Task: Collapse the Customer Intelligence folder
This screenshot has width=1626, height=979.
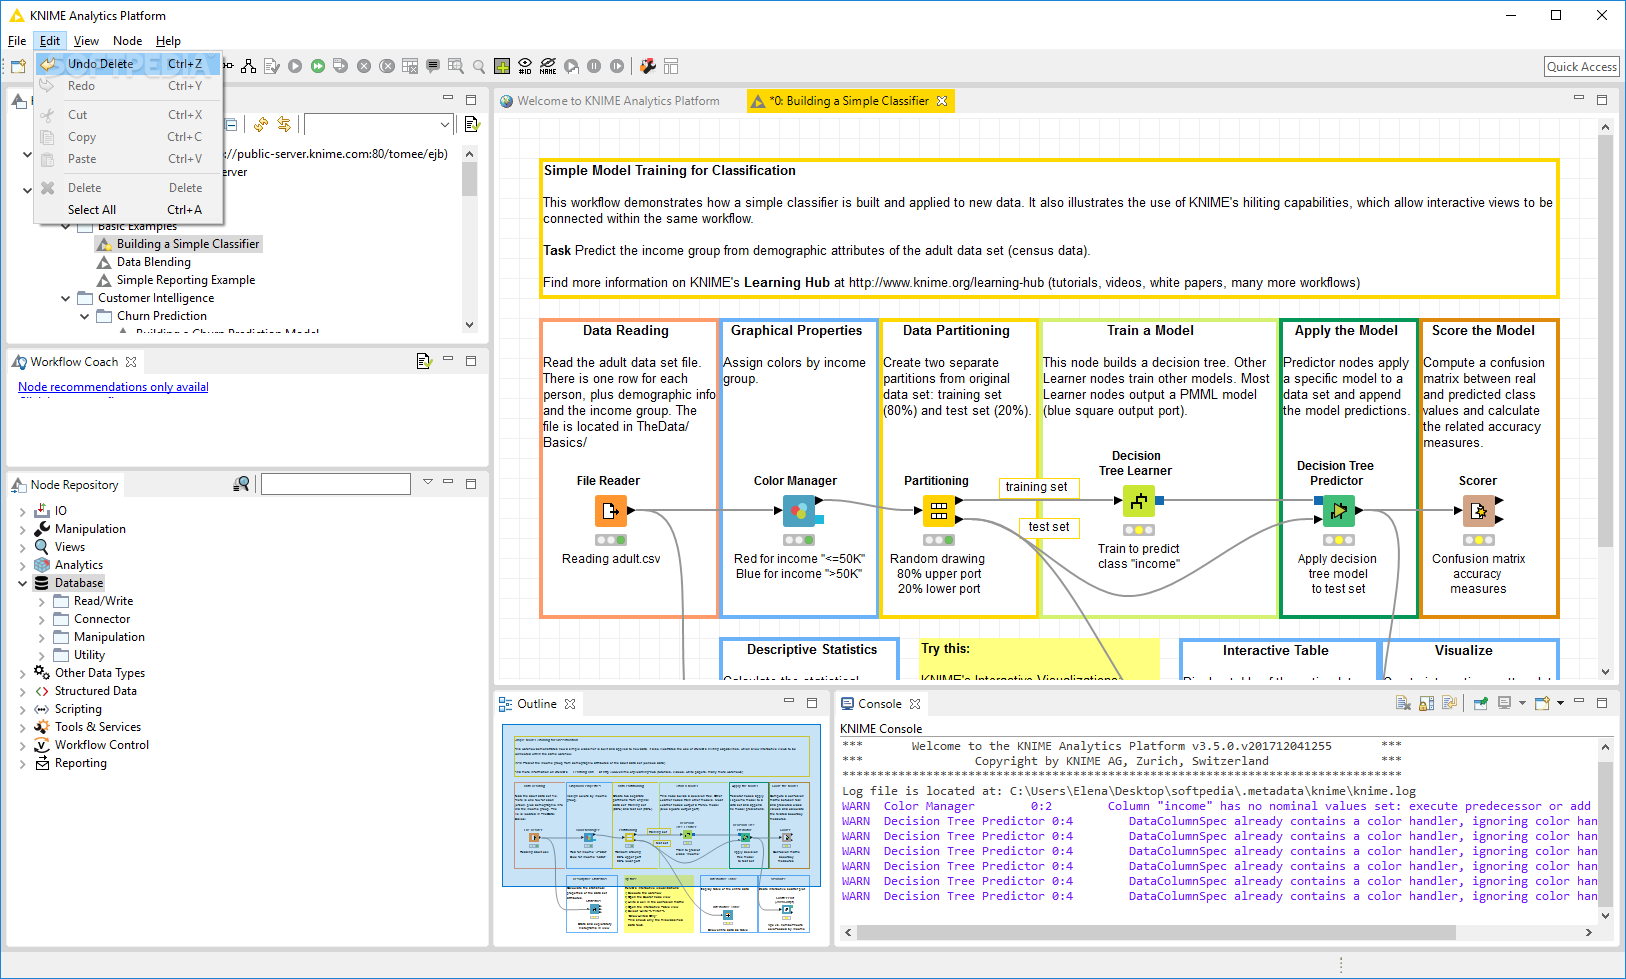Action: [x=66, y=298]
